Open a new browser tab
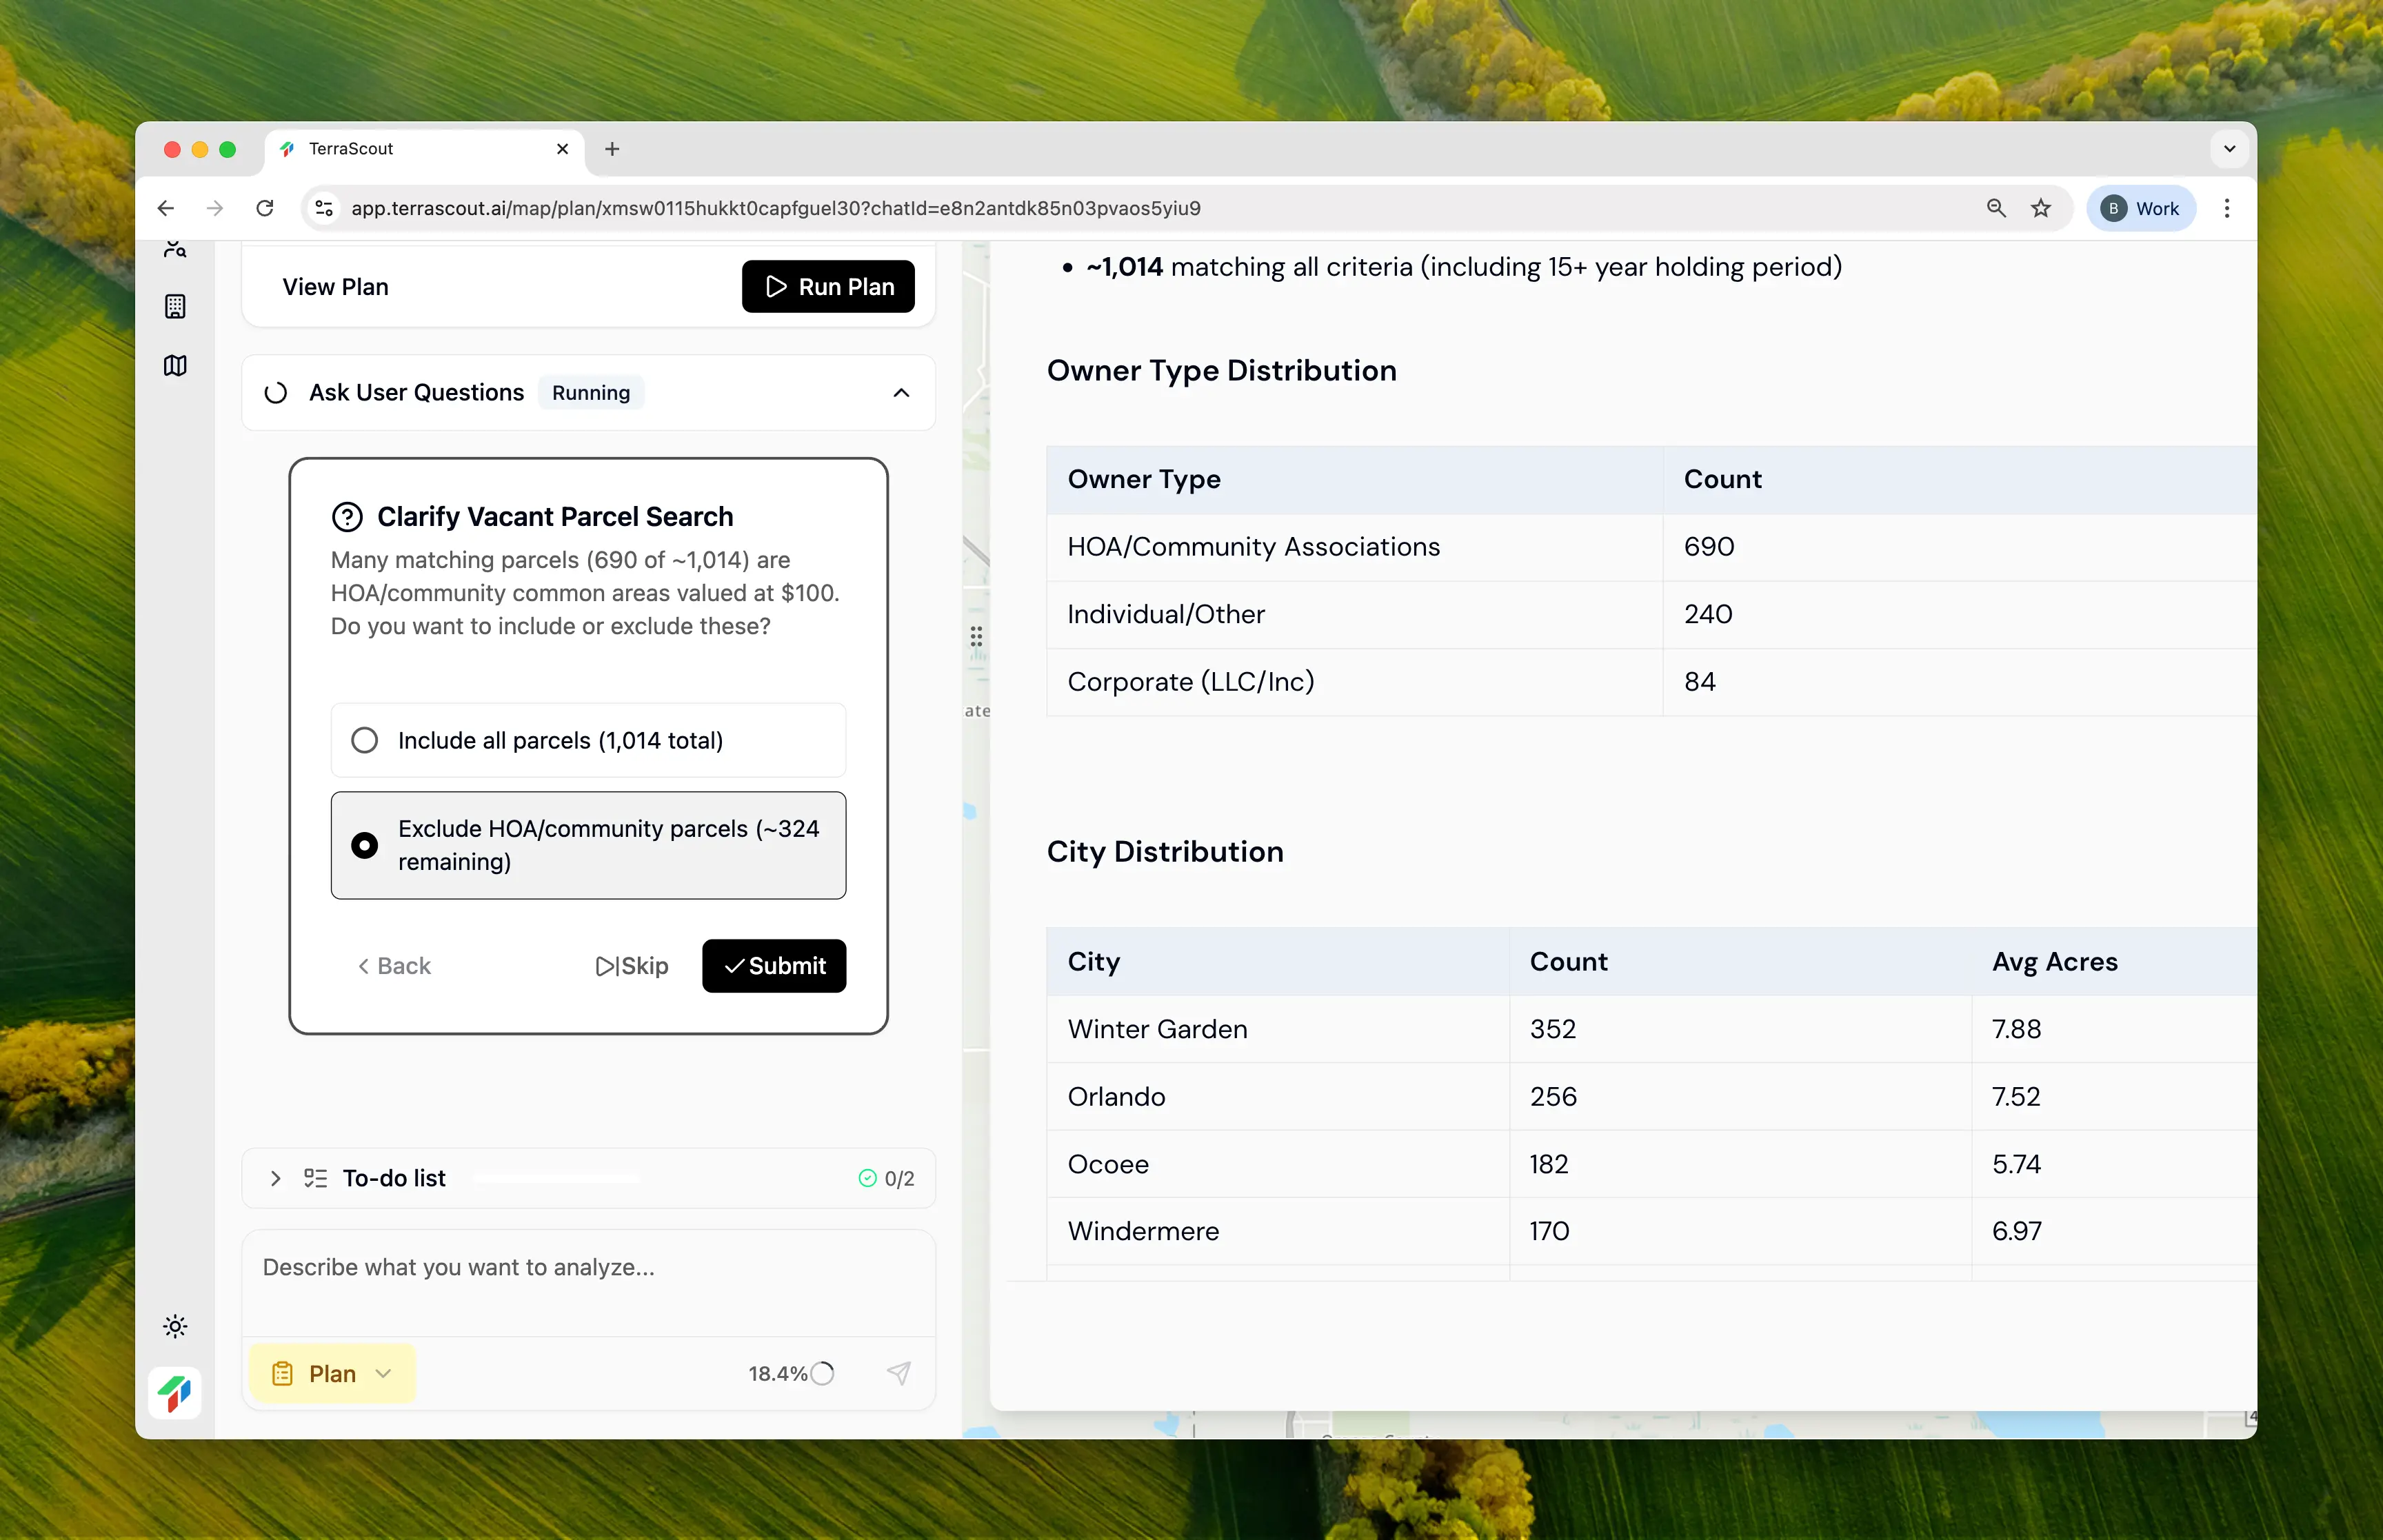This screenshot has height=1540, width=2383. [612, 149]
